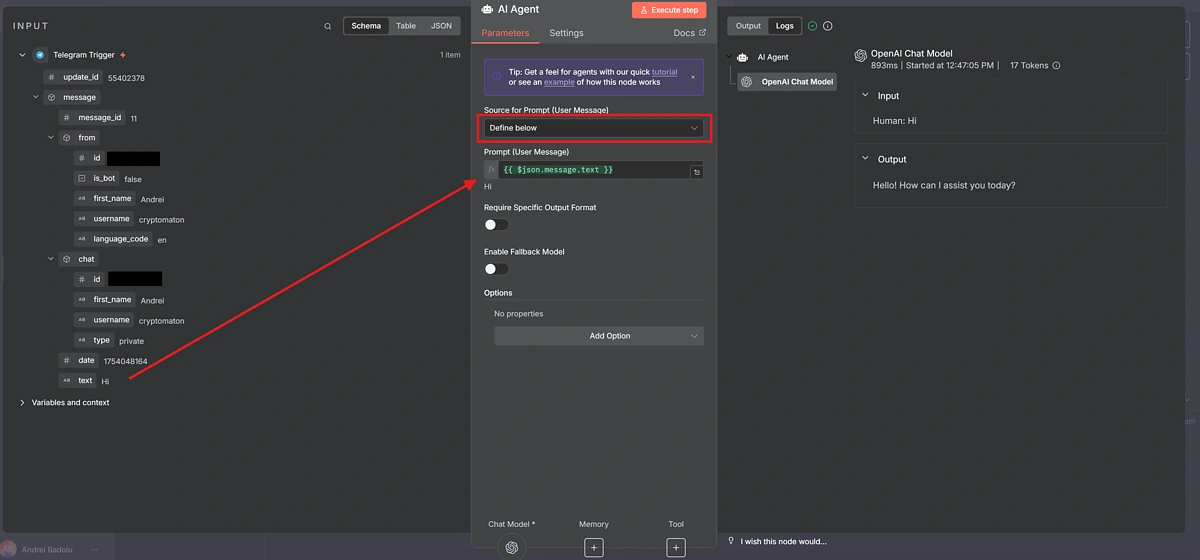Click the search icon in Input panel
1200x560 pixels.
(327, 26)
